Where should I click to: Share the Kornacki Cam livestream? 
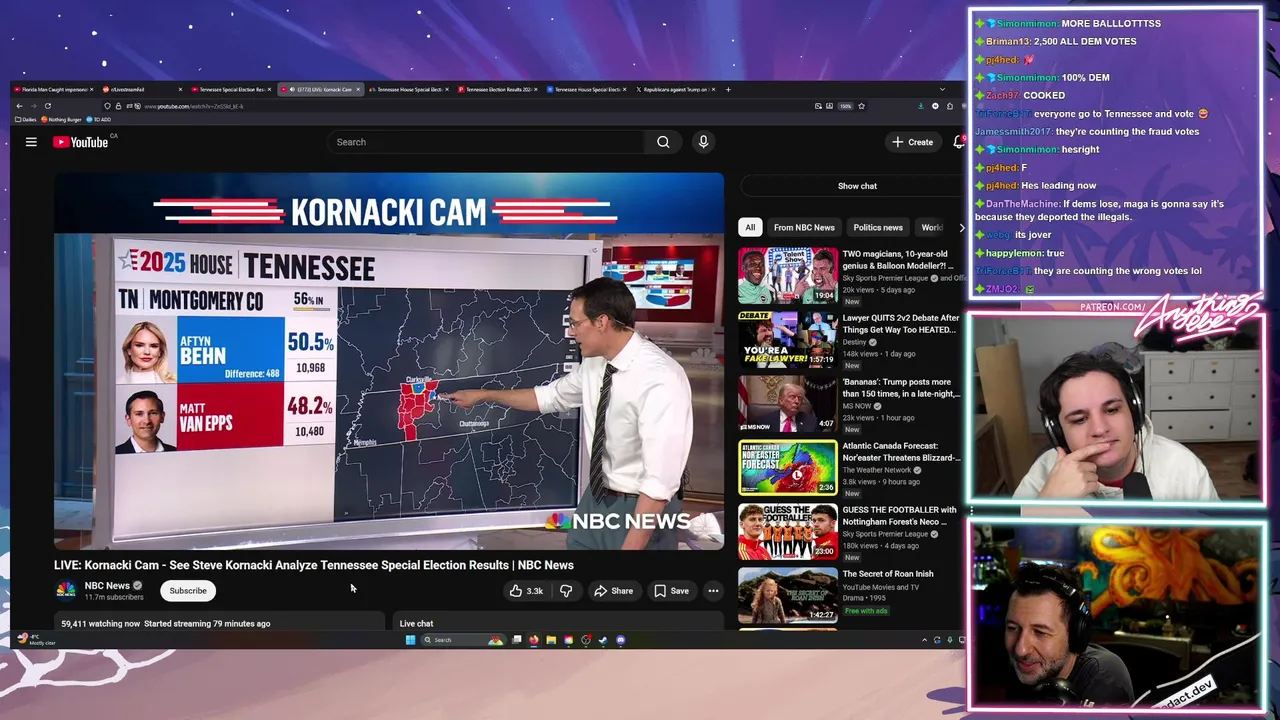pyautogui.click(x=613, y=591)
